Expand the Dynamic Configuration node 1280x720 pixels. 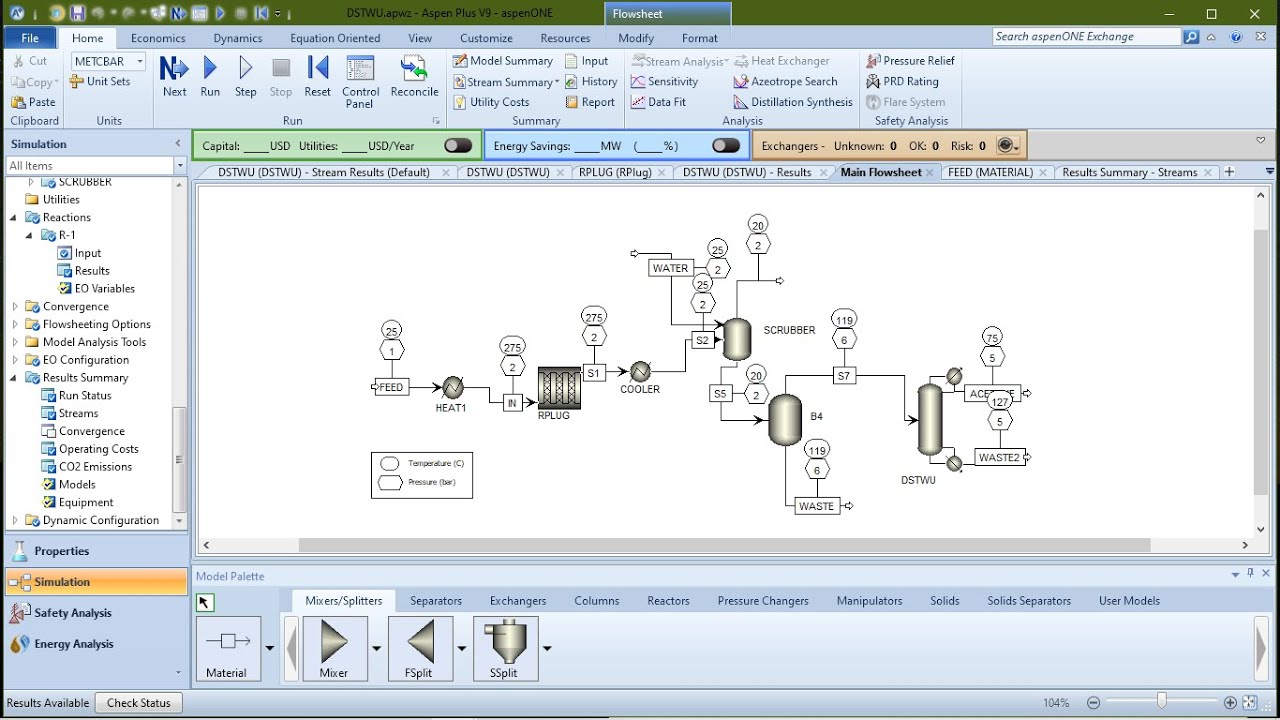coord(14,521)
